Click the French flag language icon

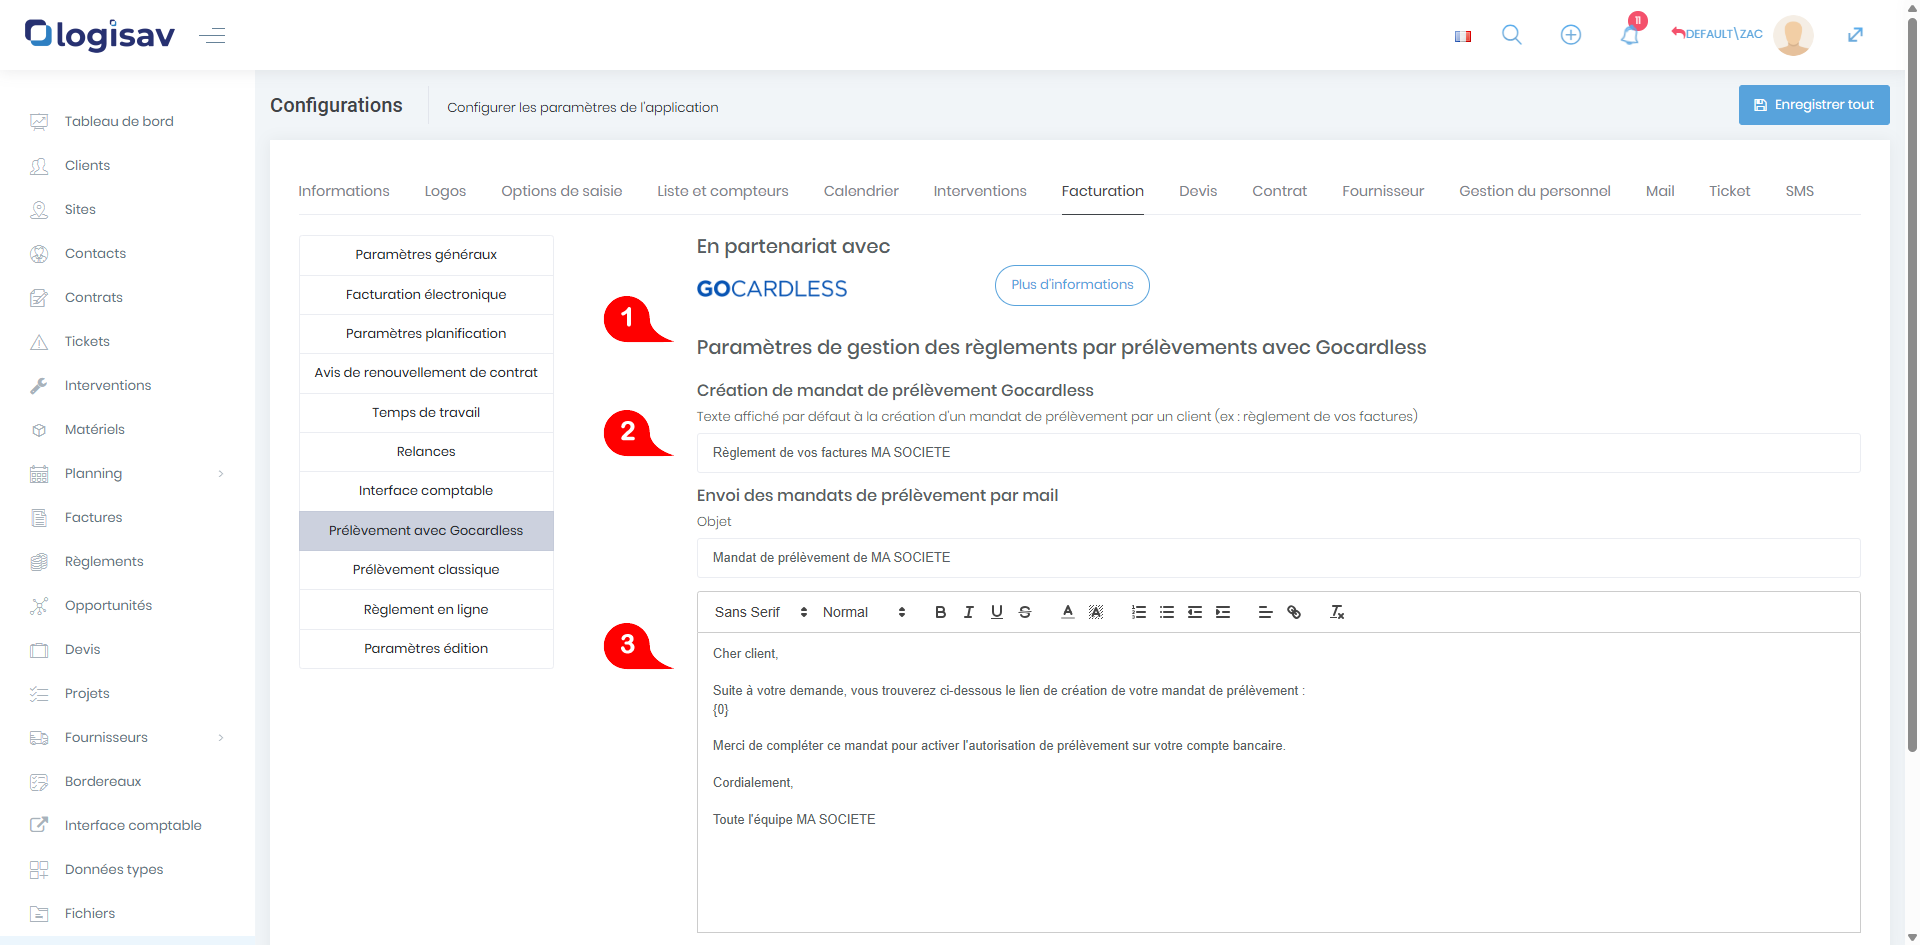tap(1462, 36)
